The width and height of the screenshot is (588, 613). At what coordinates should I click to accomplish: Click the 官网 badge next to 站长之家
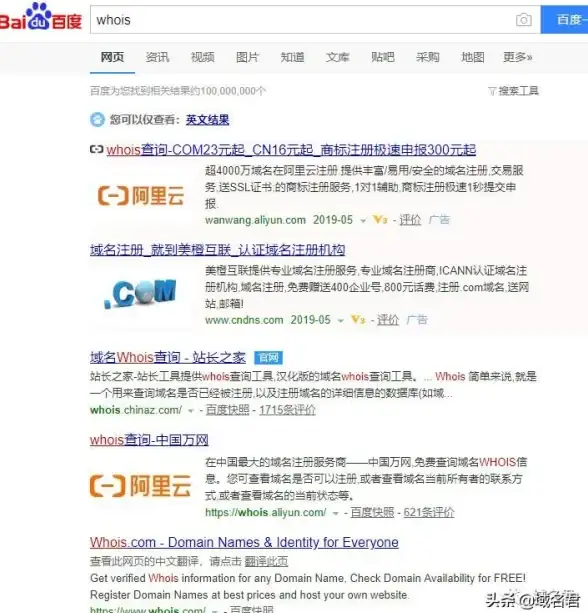268,358
